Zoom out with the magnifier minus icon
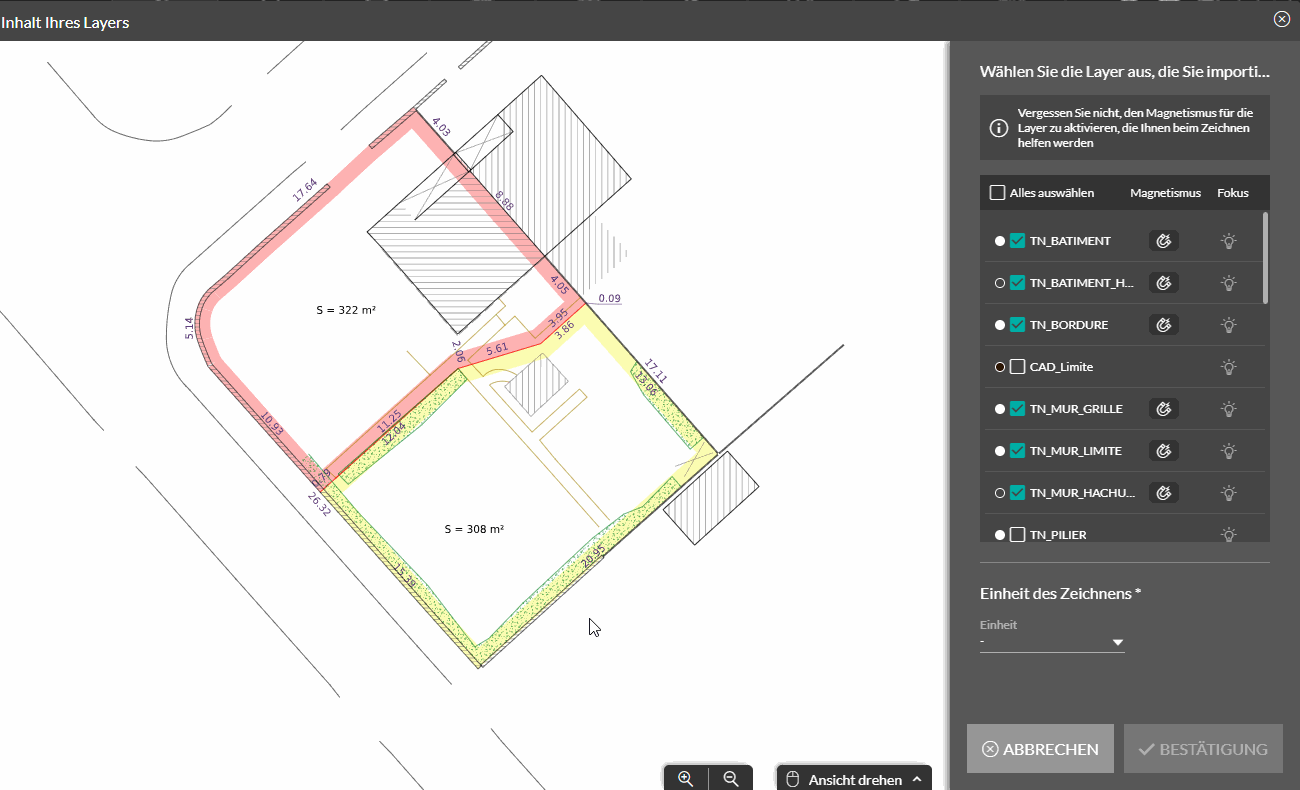 (x=731, y=779)
